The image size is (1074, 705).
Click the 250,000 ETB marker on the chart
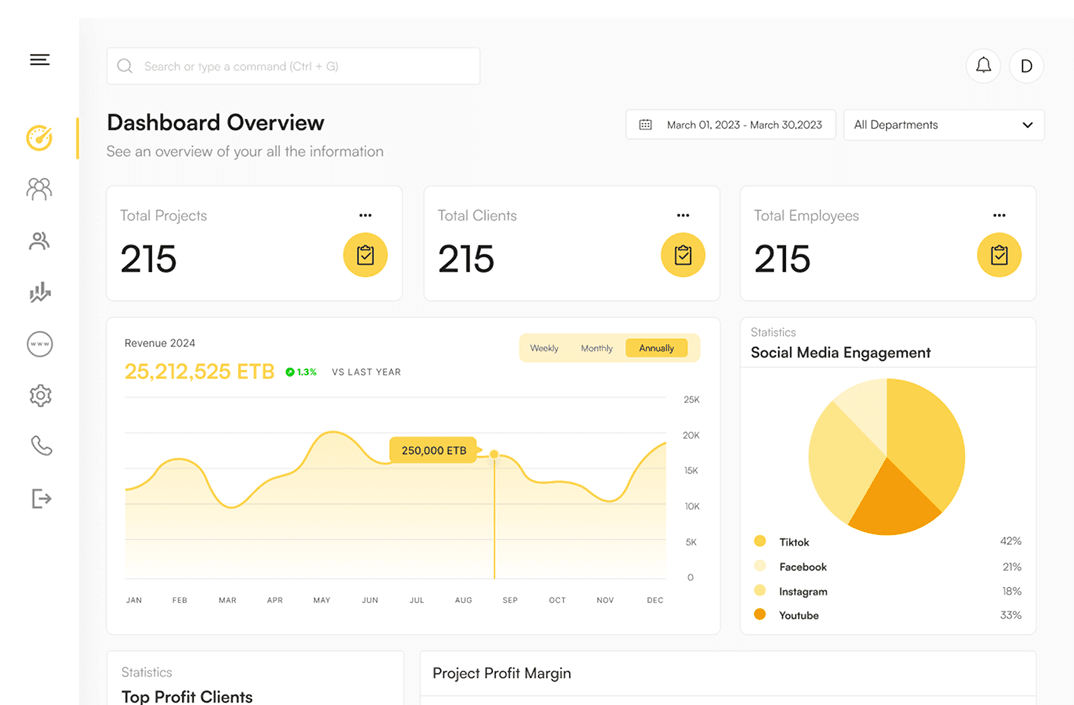[x=433, y=450]
